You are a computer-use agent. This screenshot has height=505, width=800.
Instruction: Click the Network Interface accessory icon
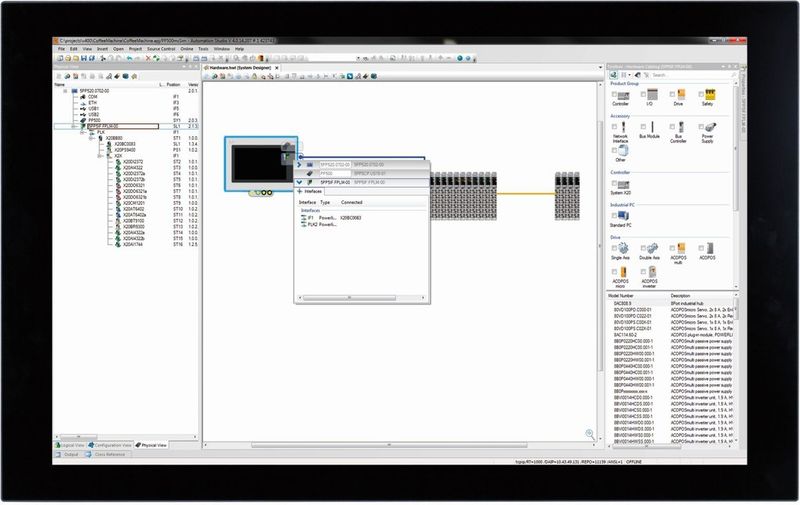click(623, 127)
